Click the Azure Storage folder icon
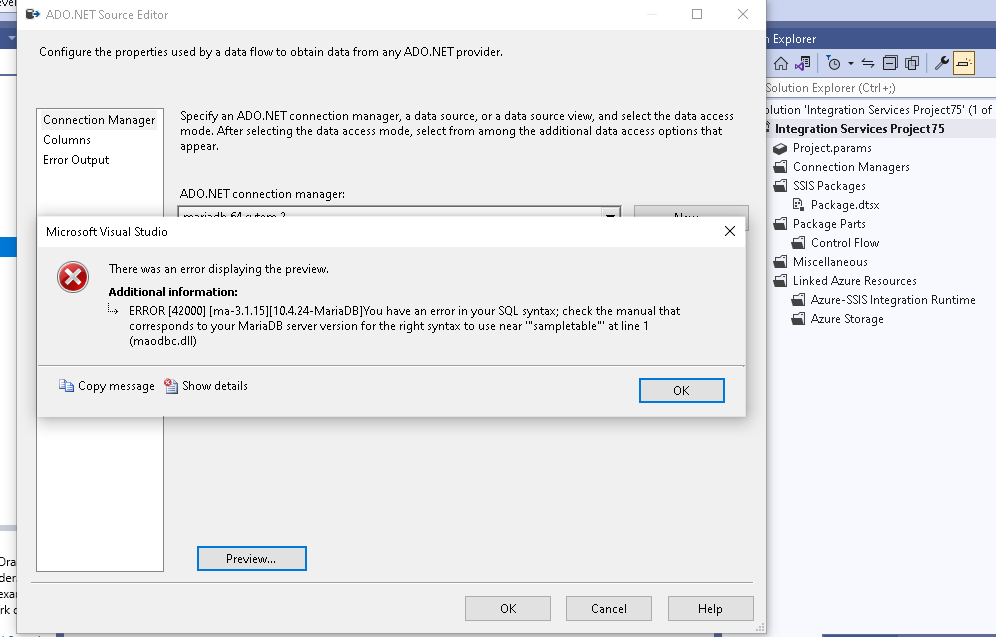Image resolution: width=996 pixels, height=637 pixels. (798, 319)
